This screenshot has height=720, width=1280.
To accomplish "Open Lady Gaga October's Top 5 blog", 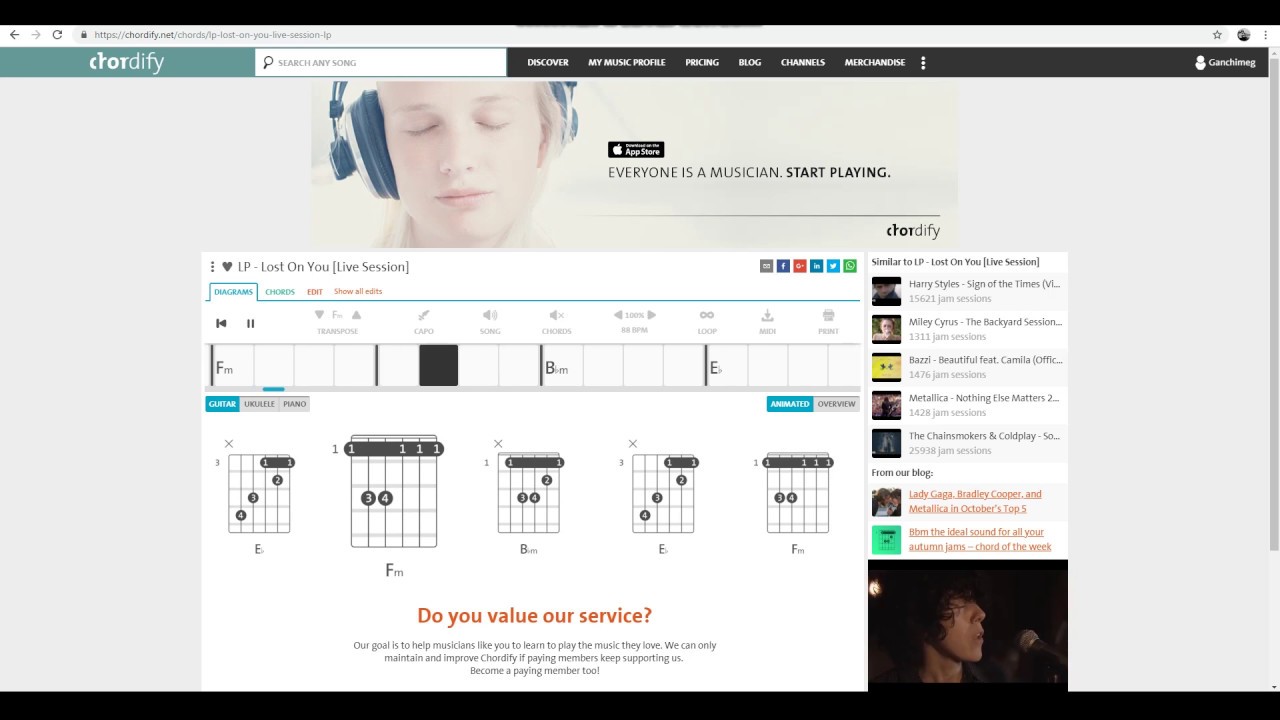I will tap(975, 501).
